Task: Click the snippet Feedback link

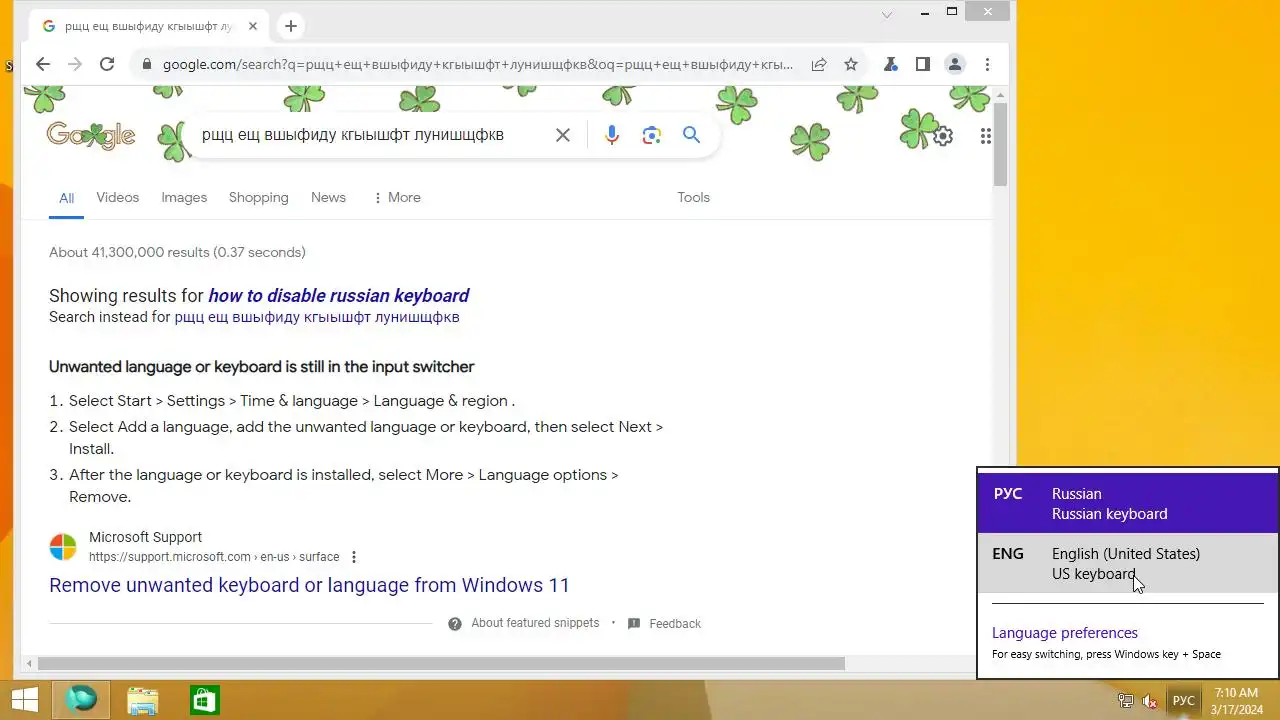Action: (675, 624)
